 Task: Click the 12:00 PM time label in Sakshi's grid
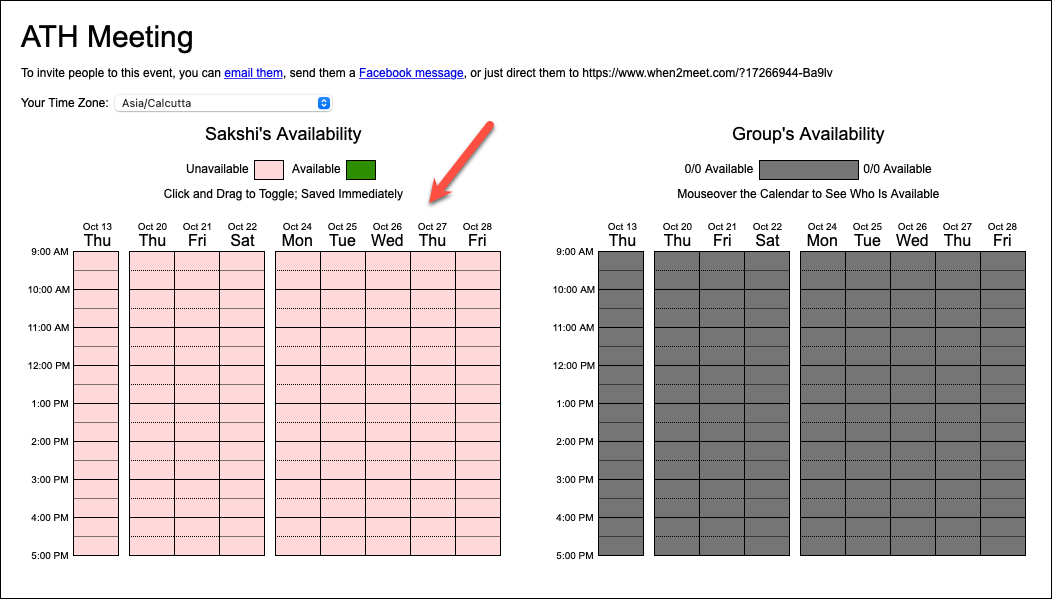pos(48,366)
